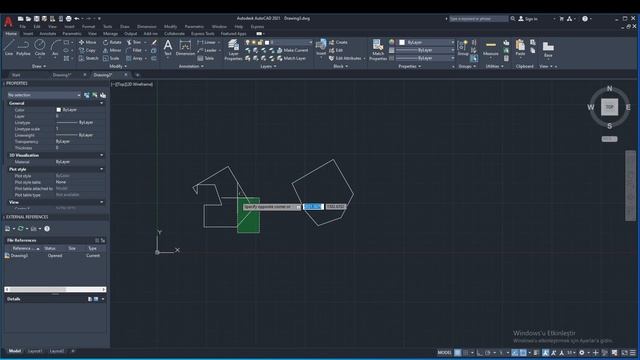Collapse the General properties section
Viewport: 640px width, 360px height.
point(102,103)
